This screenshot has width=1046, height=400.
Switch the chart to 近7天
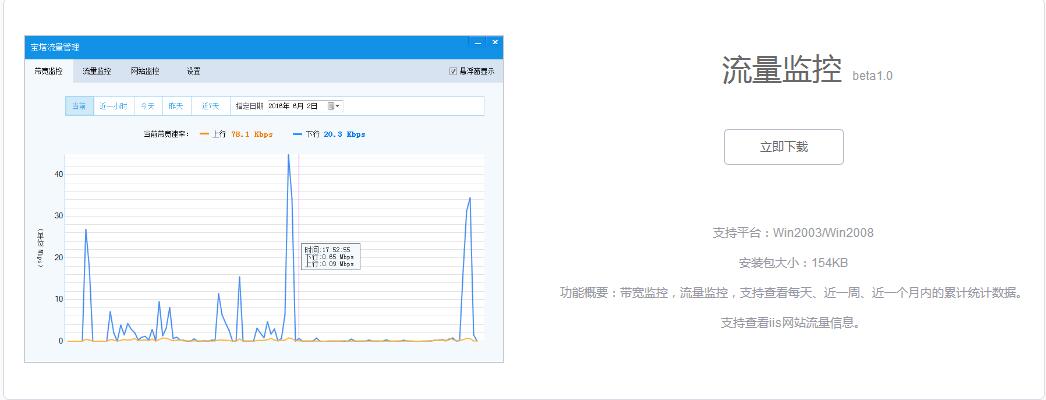(x=211, y=105)
